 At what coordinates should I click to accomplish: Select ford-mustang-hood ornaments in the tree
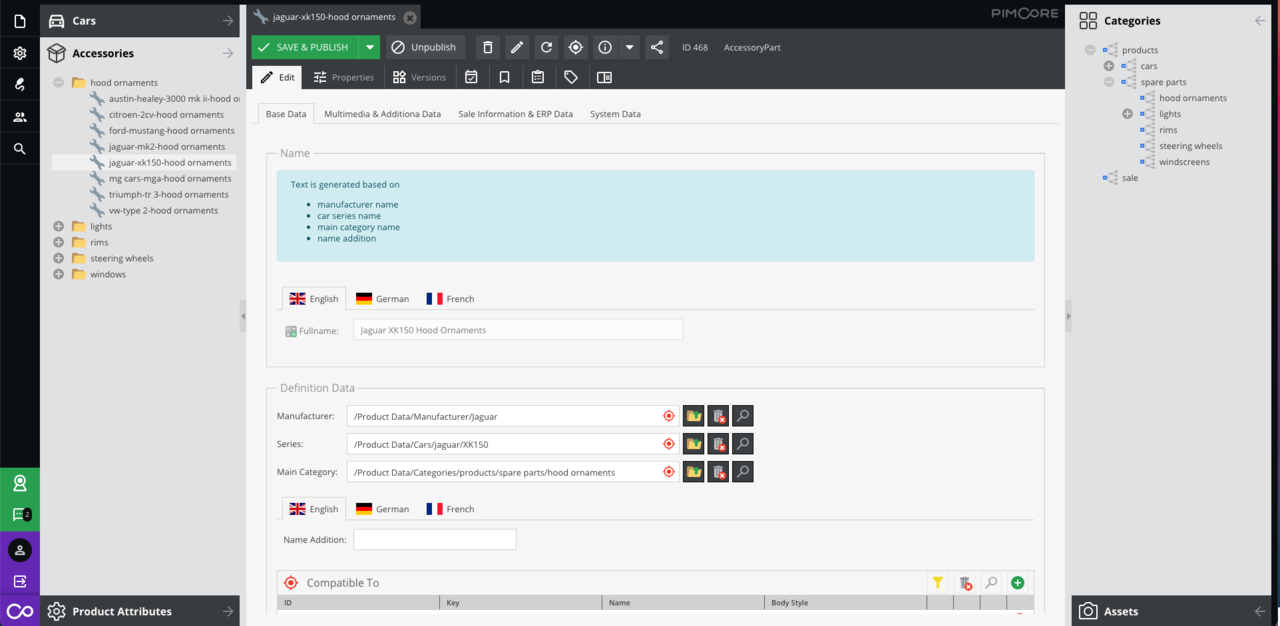click(x=172, y=131)
